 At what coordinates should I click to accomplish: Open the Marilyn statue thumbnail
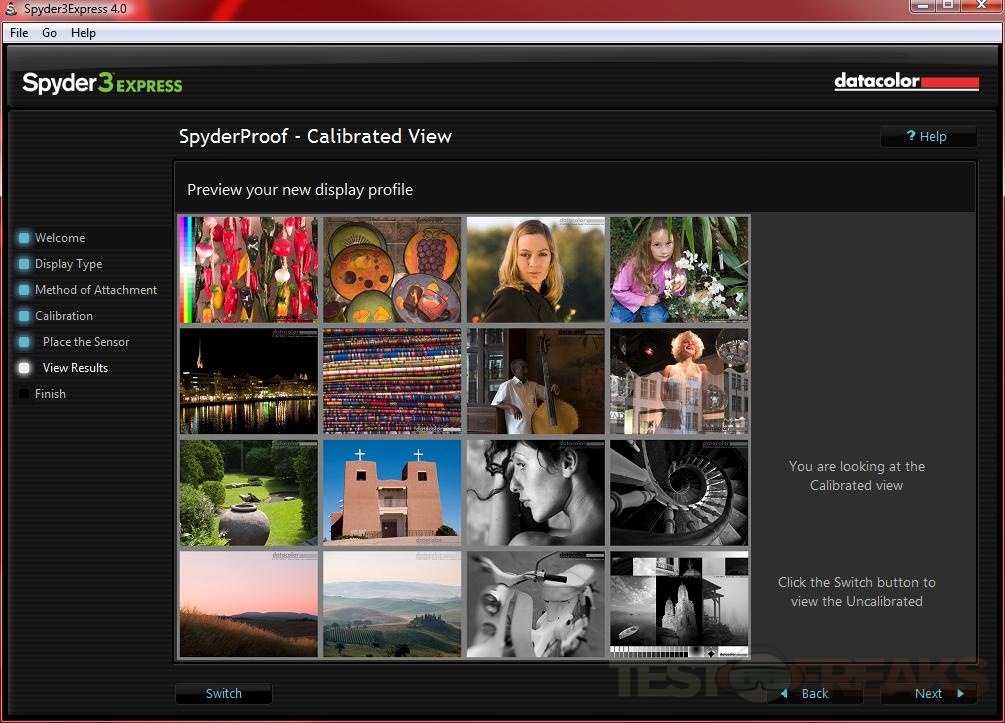679,381
